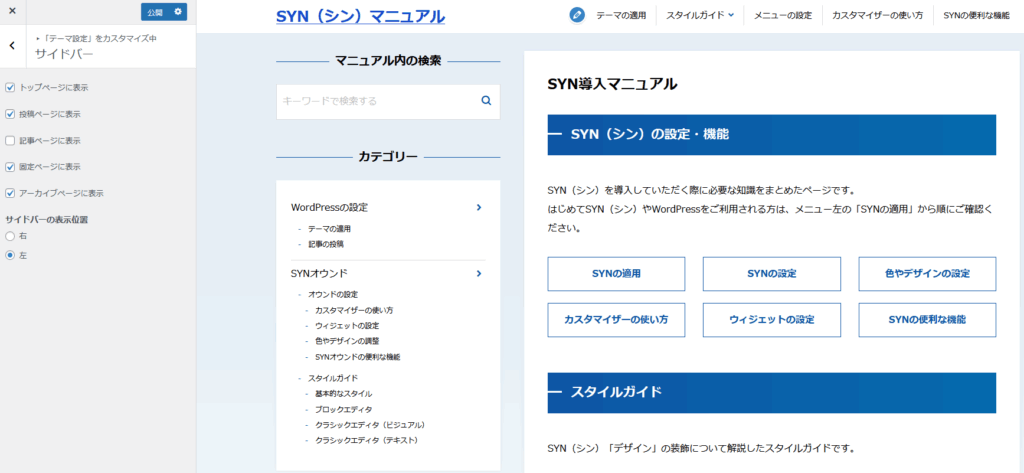This screenshot has width=1024, height=473.
Task: Open ウィジェットの設定 in the category list
Action: (347, 325)
